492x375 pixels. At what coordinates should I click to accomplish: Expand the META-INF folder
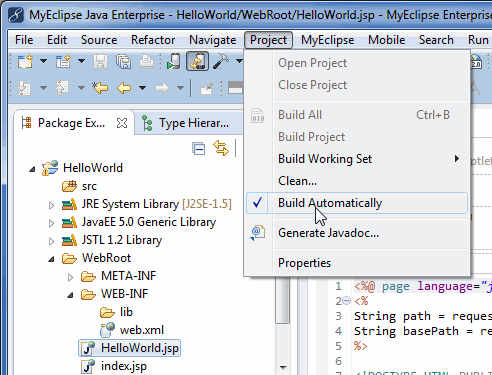tap(70, 277)
